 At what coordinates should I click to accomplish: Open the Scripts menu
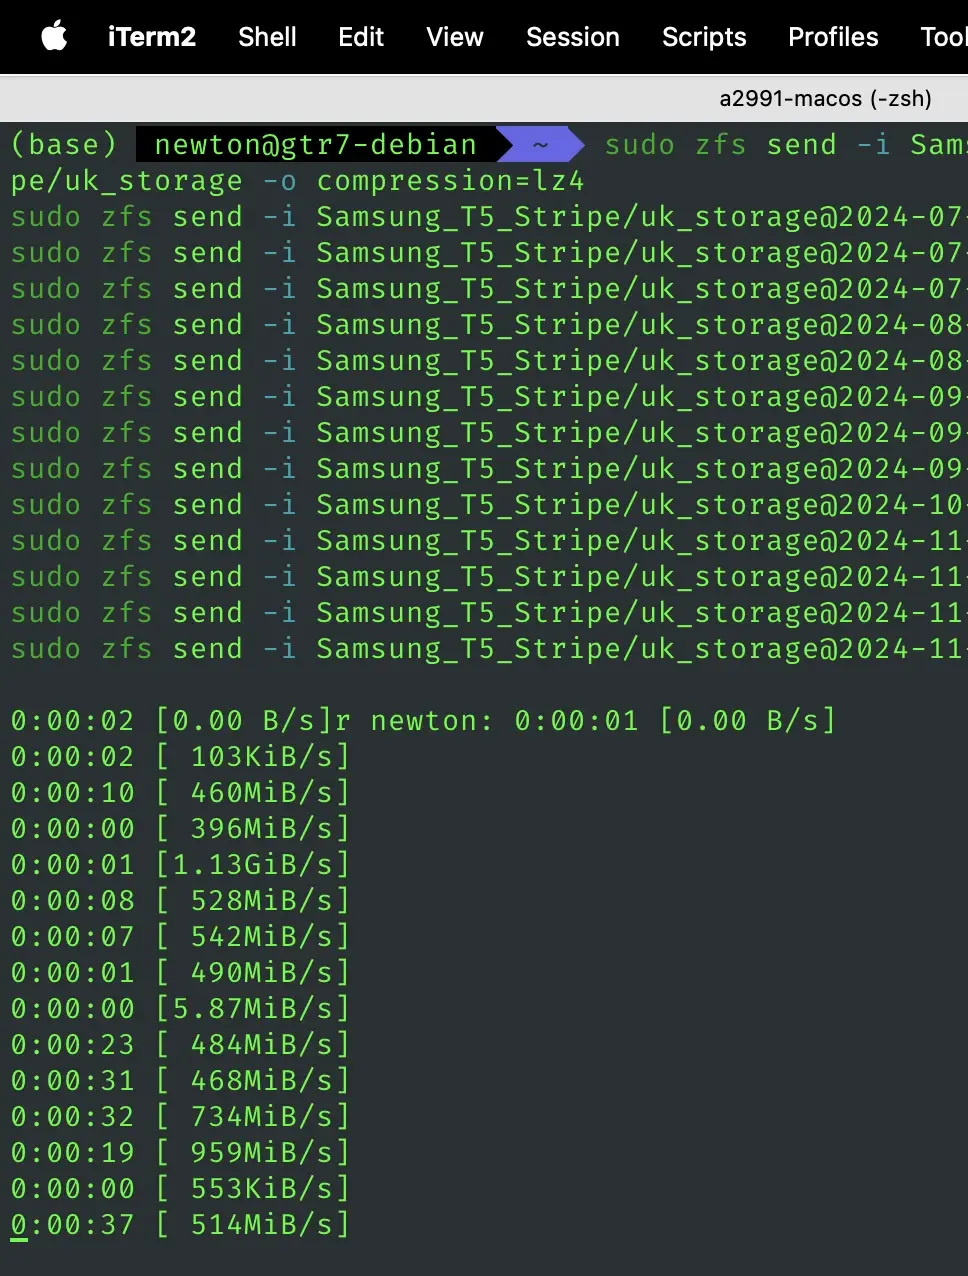coord(704,37)
